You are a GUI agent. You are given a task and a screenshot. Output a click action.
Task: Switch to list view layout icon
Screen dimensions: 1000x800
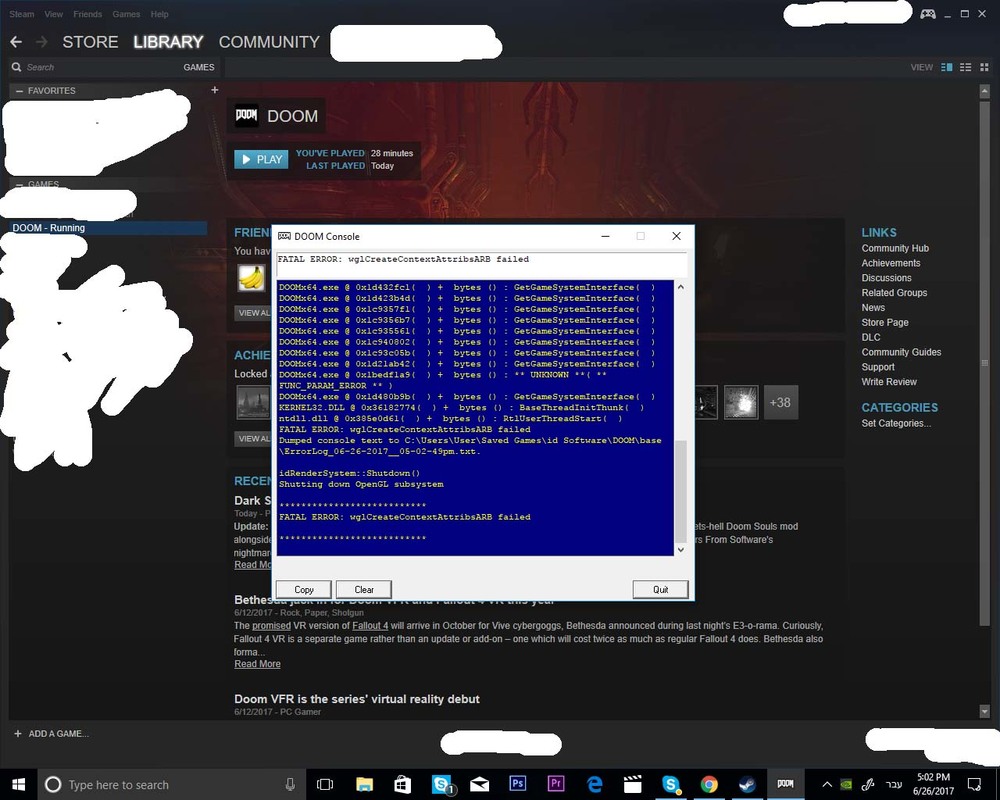click(965, 67)
